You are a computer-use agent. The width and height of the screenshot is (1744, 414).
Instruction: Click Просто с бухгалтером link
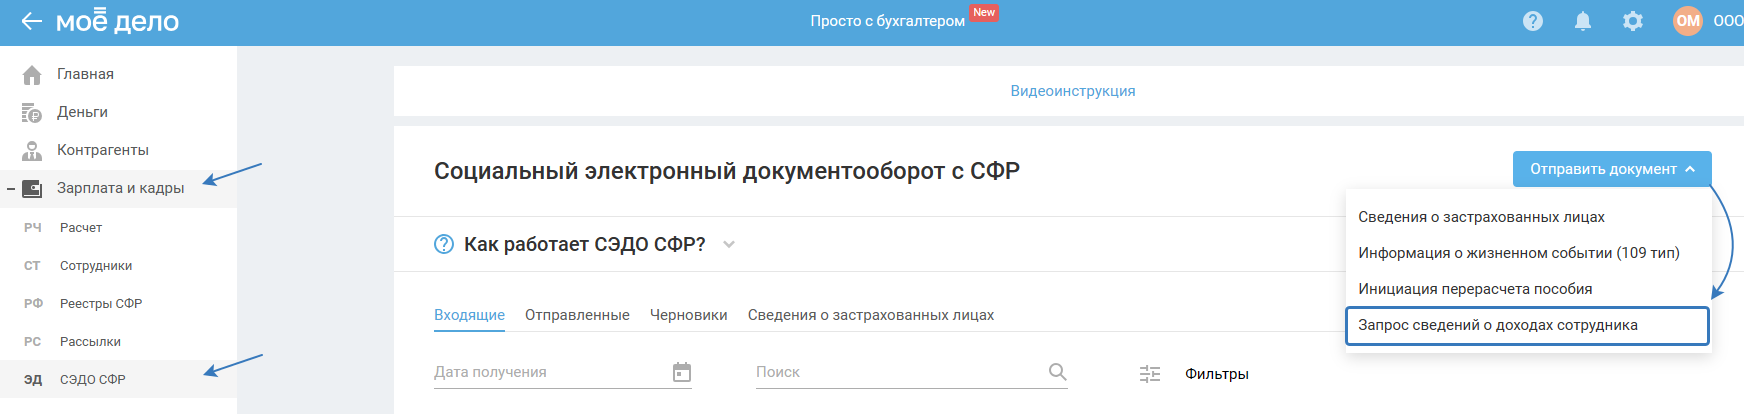(887, 21)
